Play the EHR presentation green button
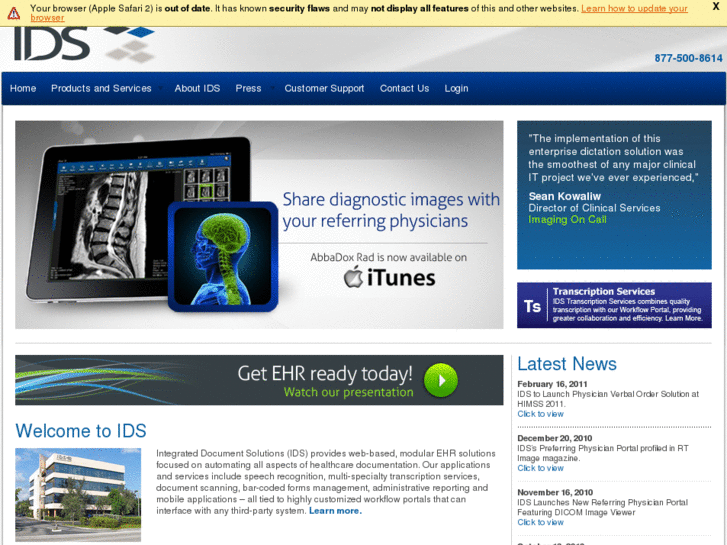727x545 pixels. coord(440,380)
